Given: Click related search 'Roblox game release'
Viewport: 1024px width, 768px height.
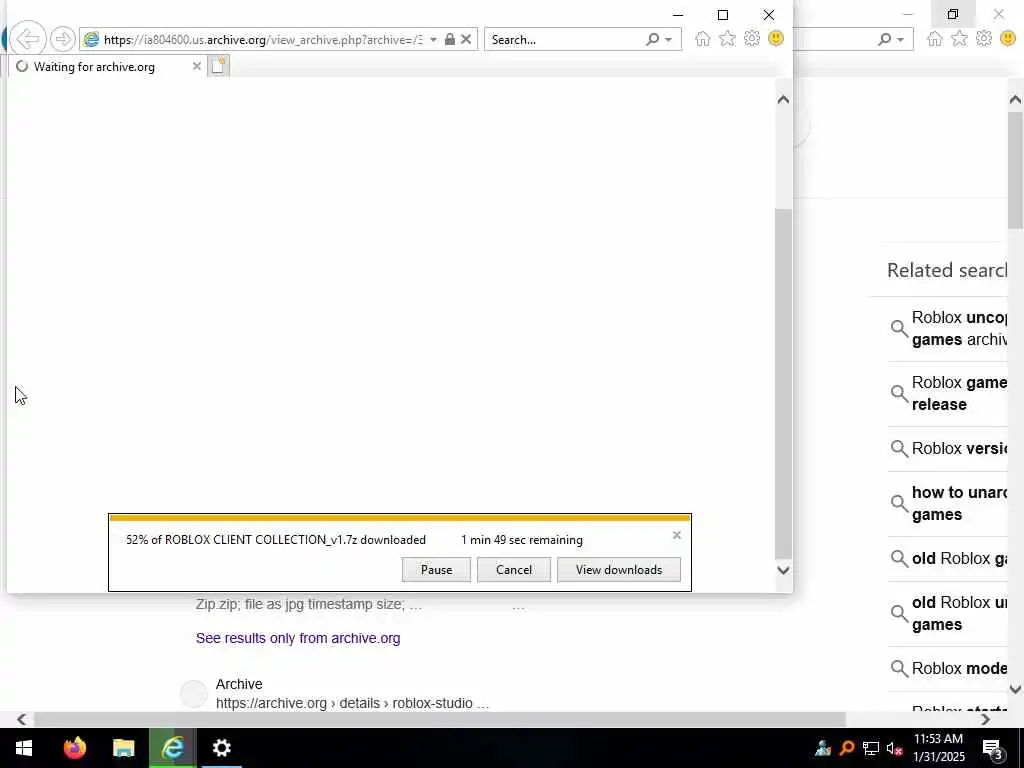Looking at the screenshot, I should [959, 393].
